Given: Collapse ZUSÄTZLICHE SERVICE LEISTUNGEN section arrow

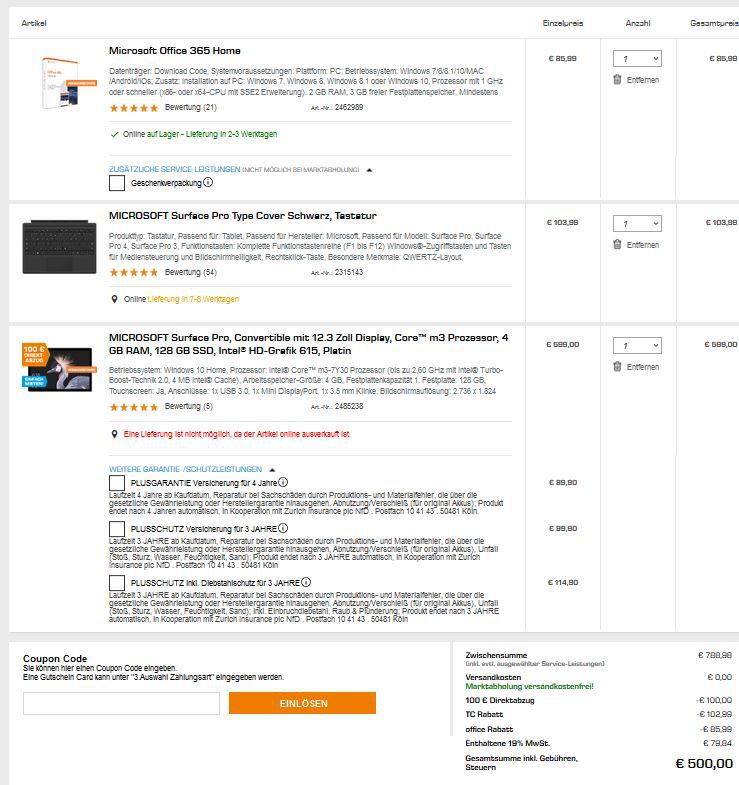Looking at the screenshot, I should 369,170.
